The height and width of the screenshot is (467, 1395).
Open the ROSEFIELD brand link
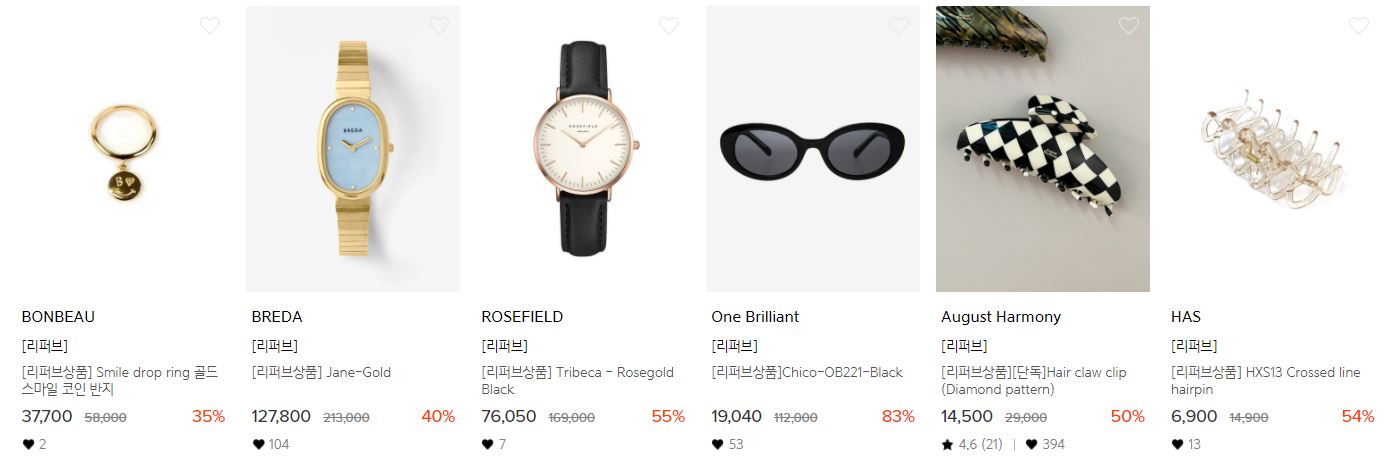[x=522, y=317]
